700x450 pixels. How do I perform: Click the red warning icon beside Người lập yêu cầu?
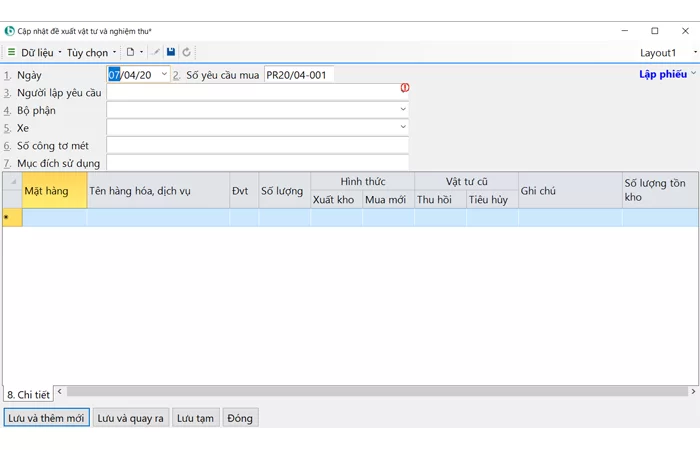404,88
